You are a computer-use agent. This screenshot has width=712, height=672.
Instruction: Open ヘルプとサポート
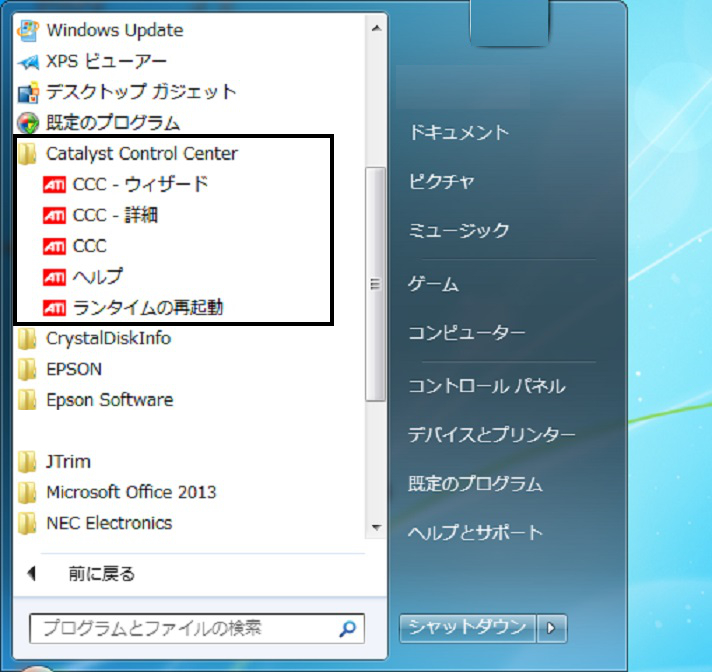click(475, 532)
